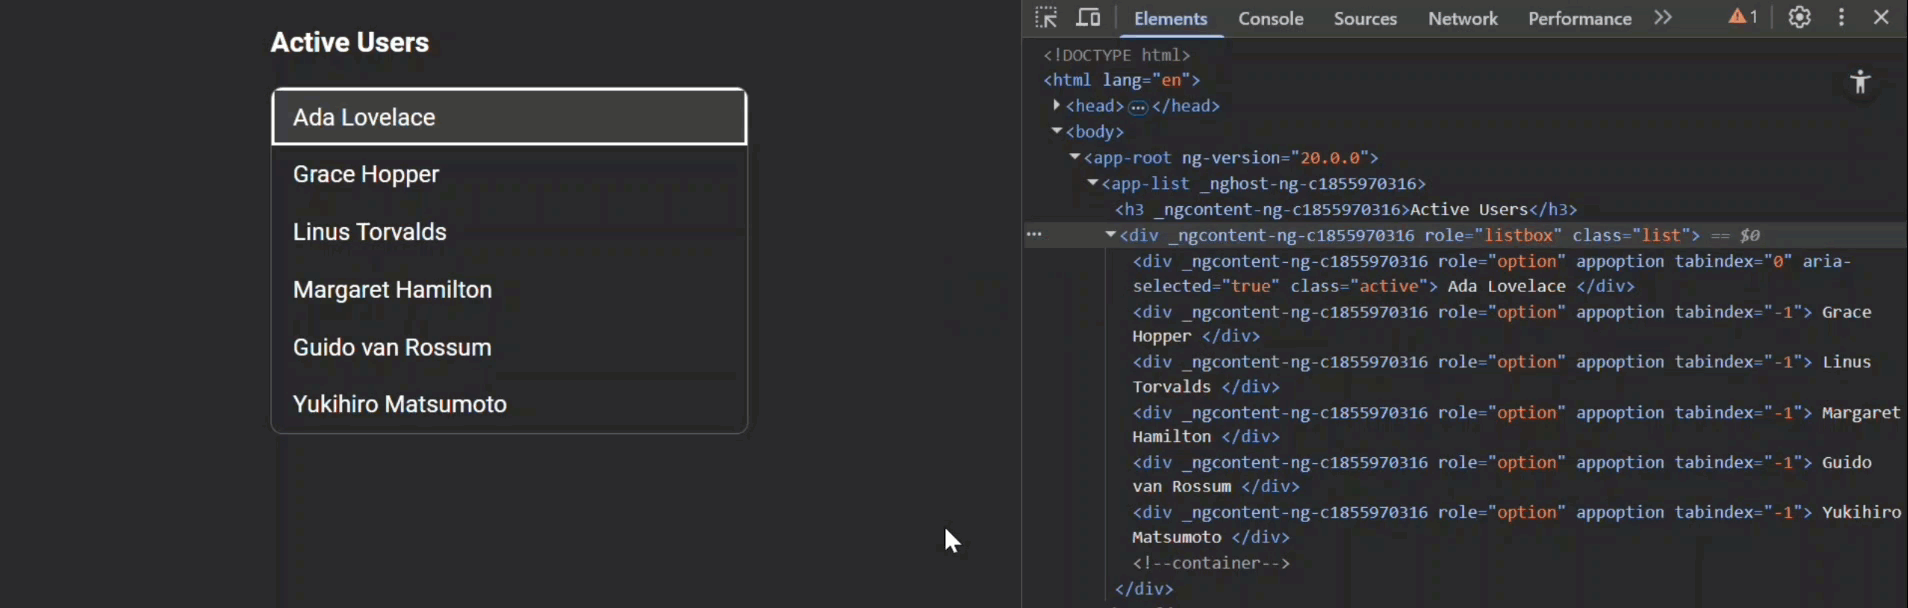Switch to the Console tab
Screen dimensions: 1908x608
point(1271,19)
